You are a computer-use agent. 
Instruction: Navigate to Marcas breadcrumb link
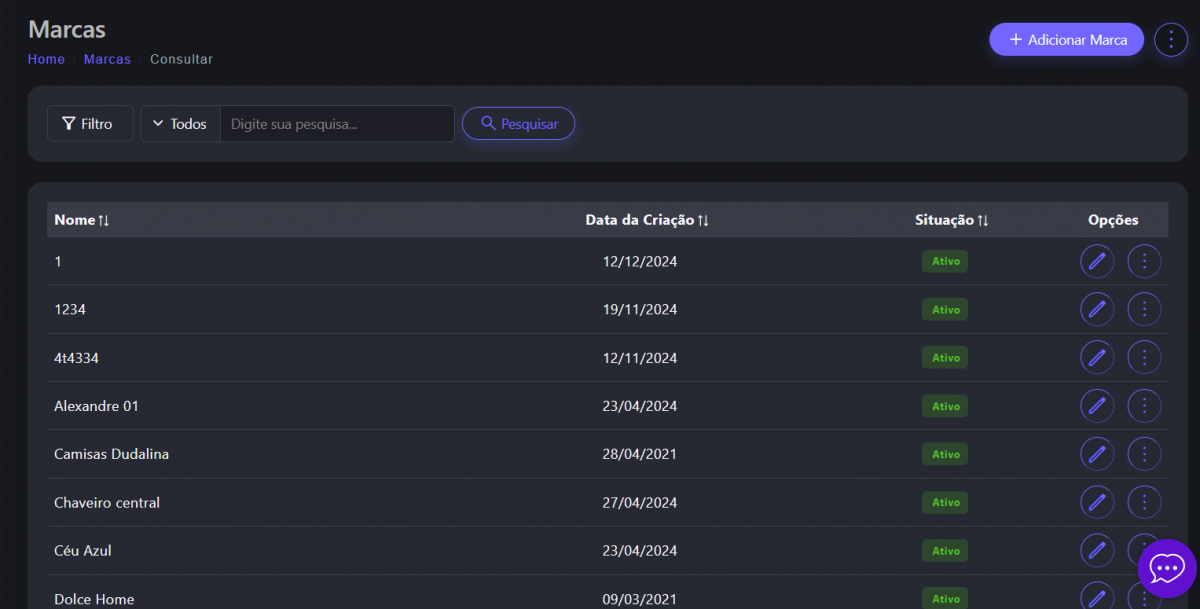pyautogui.click(x=107, y=59)
